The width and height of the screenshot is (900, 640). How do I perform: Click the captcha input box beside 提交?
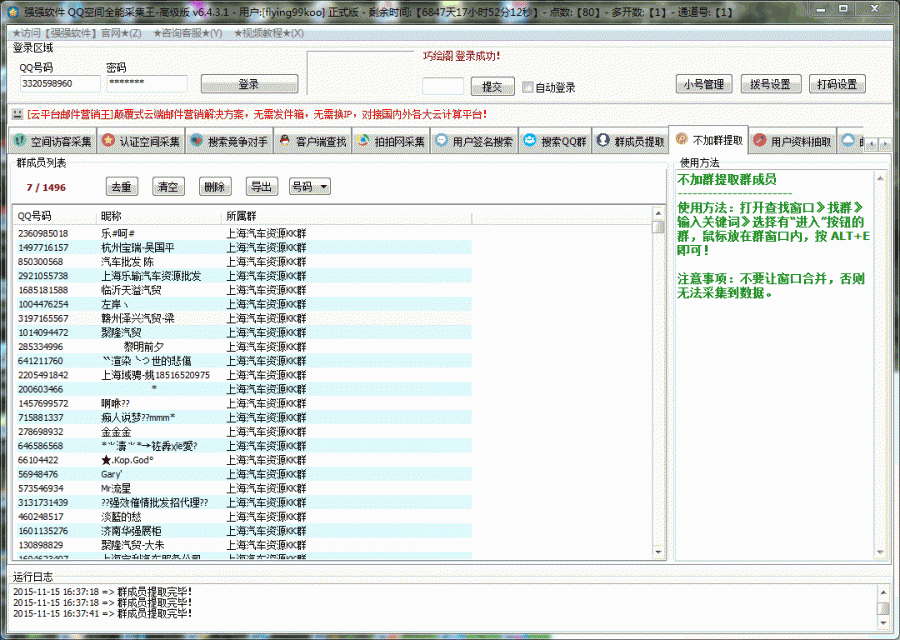[443, 87]
